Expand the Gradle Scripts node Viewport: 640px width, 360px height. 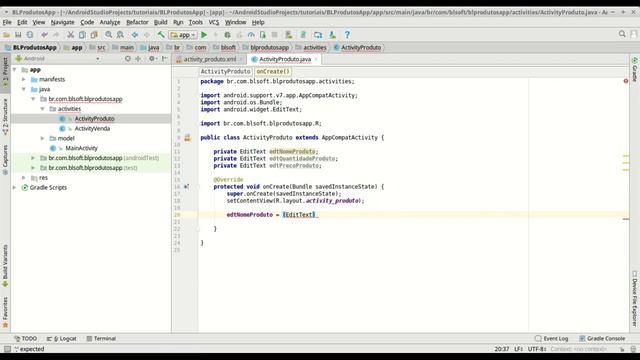click(x=15, y=187)
